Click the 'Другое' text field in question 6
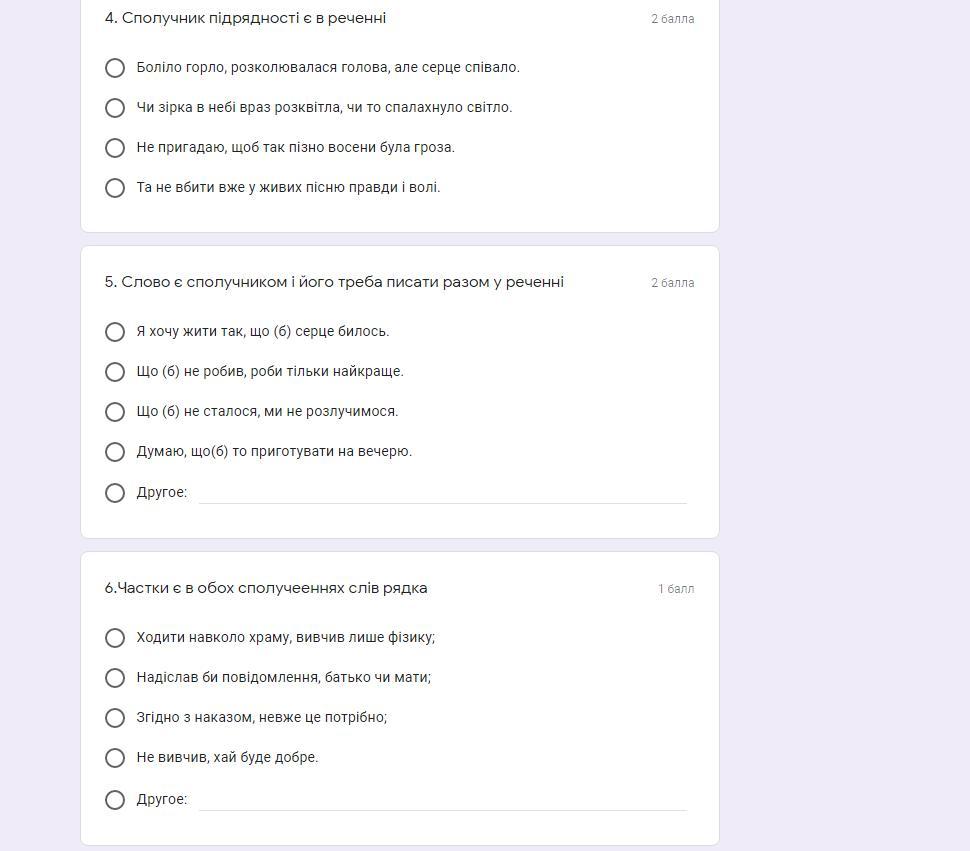The image size is (970, 851). click(442, 800)
